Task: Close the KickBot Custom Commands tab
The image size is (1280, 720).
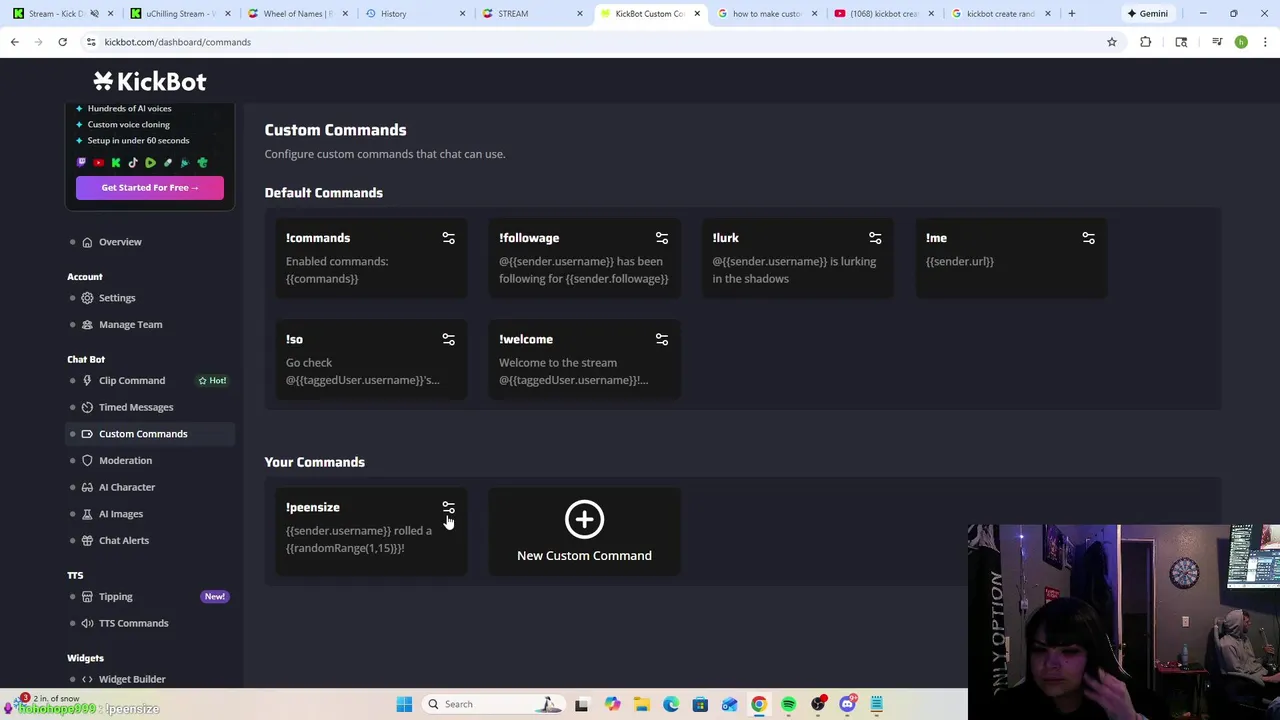Action: pos(697,14)
